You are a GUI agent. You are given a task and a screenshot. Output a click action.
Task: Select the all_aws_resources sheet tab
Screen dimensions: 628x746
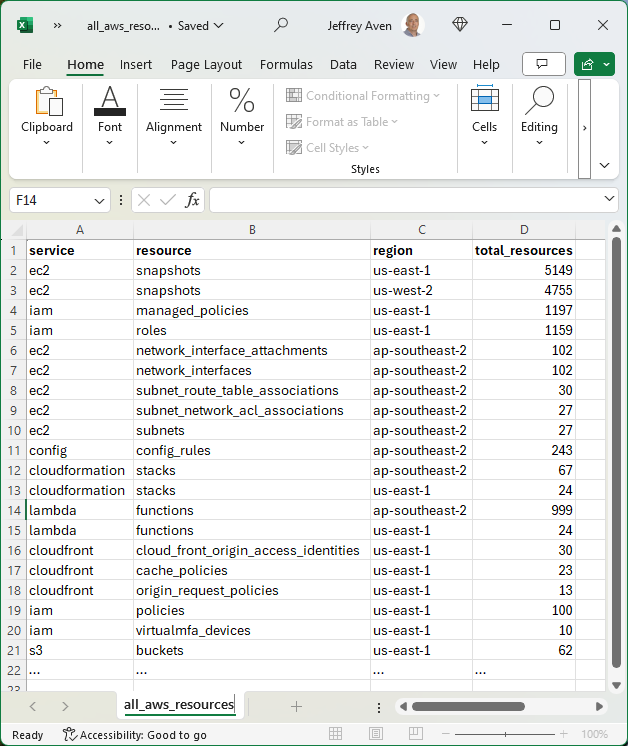[x=179, y=705]
